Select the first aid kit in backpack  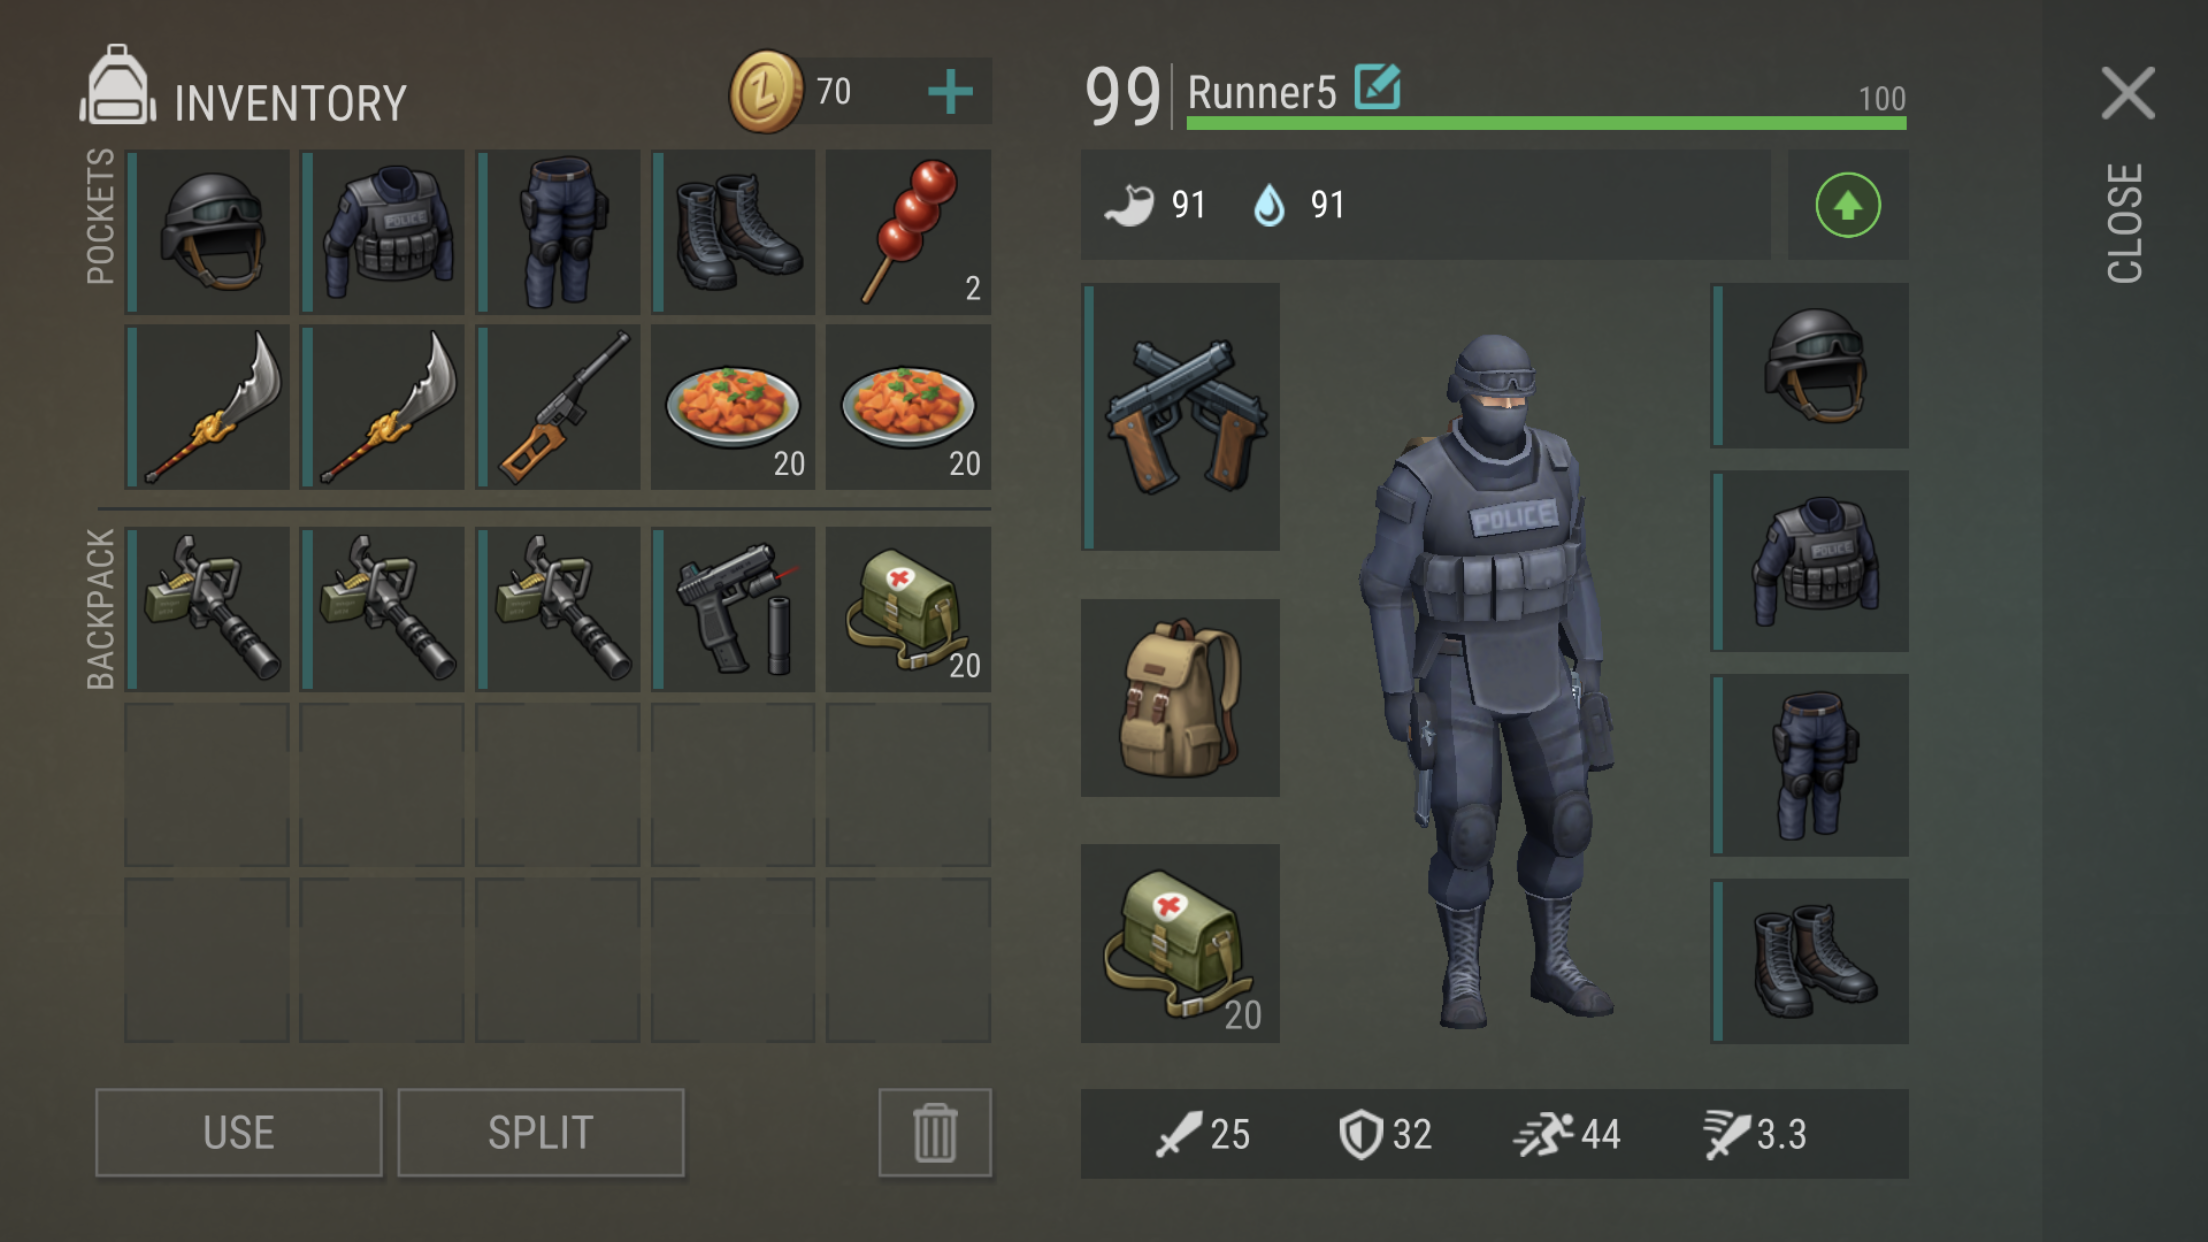click(908, 610)
